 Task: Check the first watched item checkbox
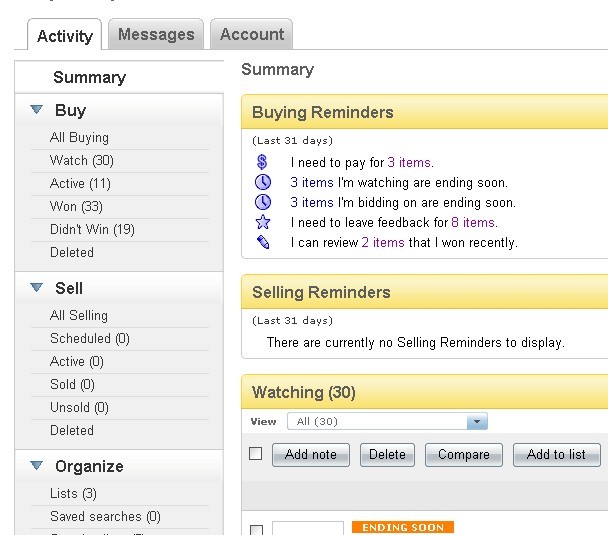(x=256, y=529)
